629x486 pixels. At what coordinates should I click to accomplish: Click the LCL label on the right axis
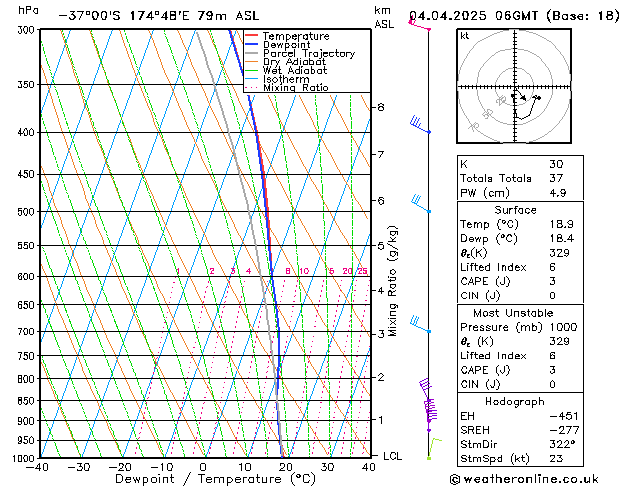pos(393,456)
